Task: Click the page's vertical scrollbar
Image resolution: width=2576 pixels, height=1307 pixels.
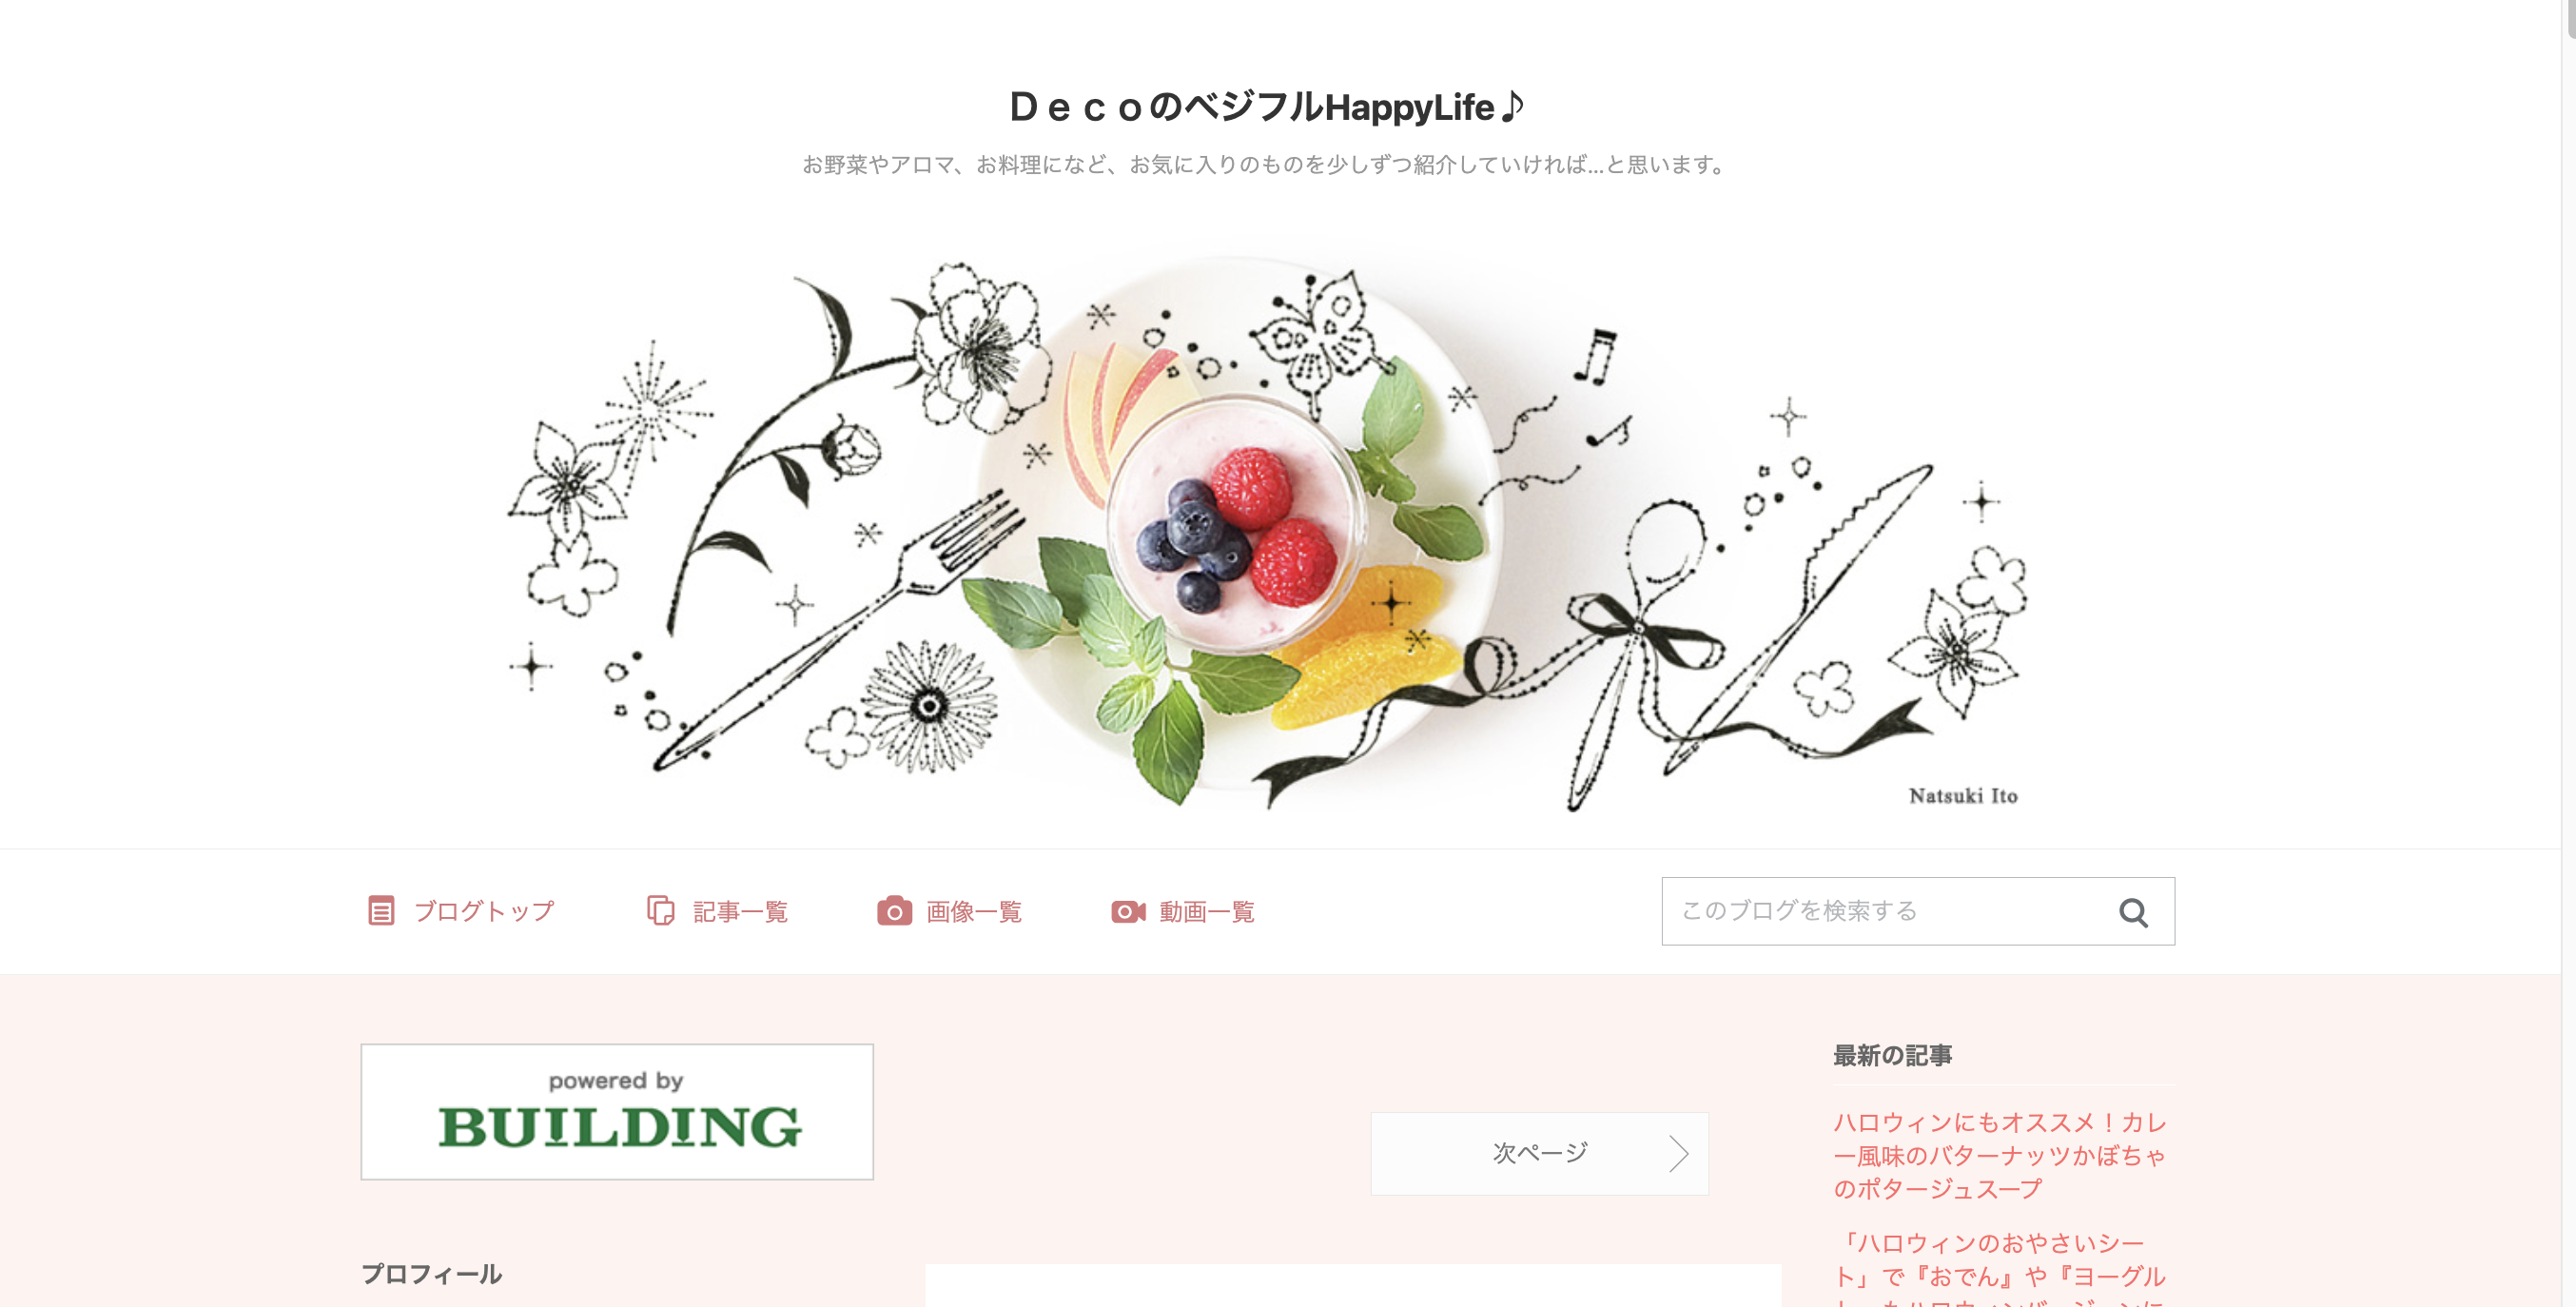Action: (2568, 653)
